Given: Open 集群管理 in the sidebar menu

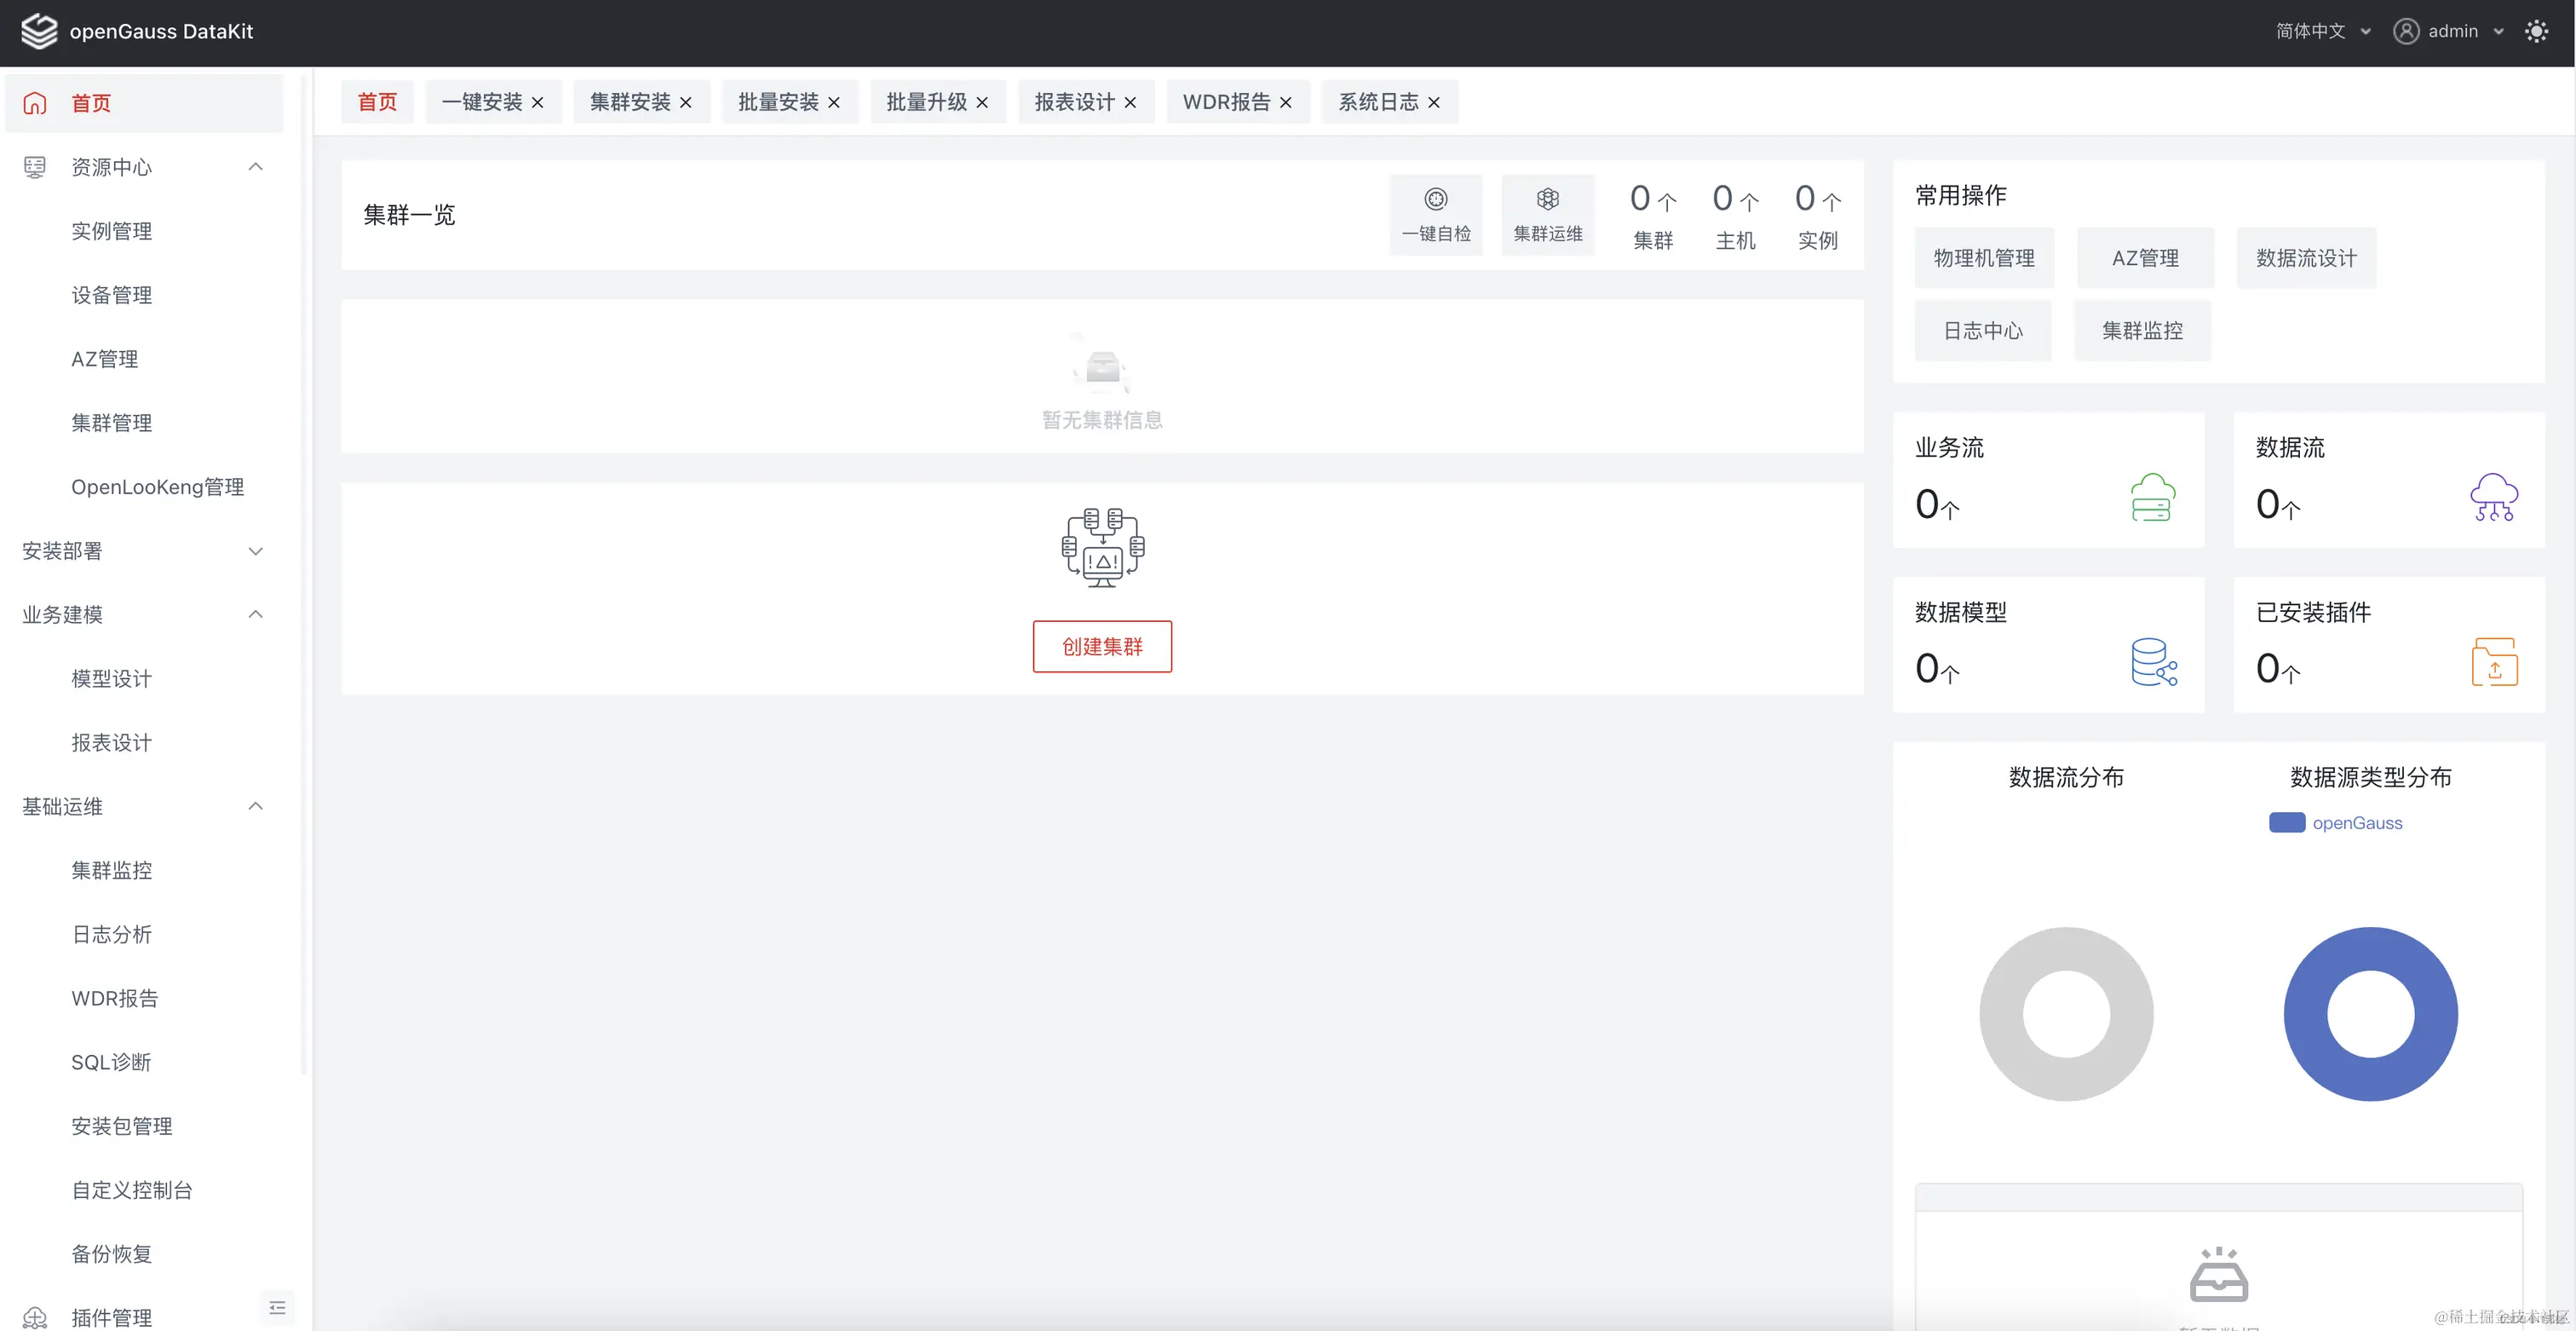Looking at the screenshot, I should (111, 423).
